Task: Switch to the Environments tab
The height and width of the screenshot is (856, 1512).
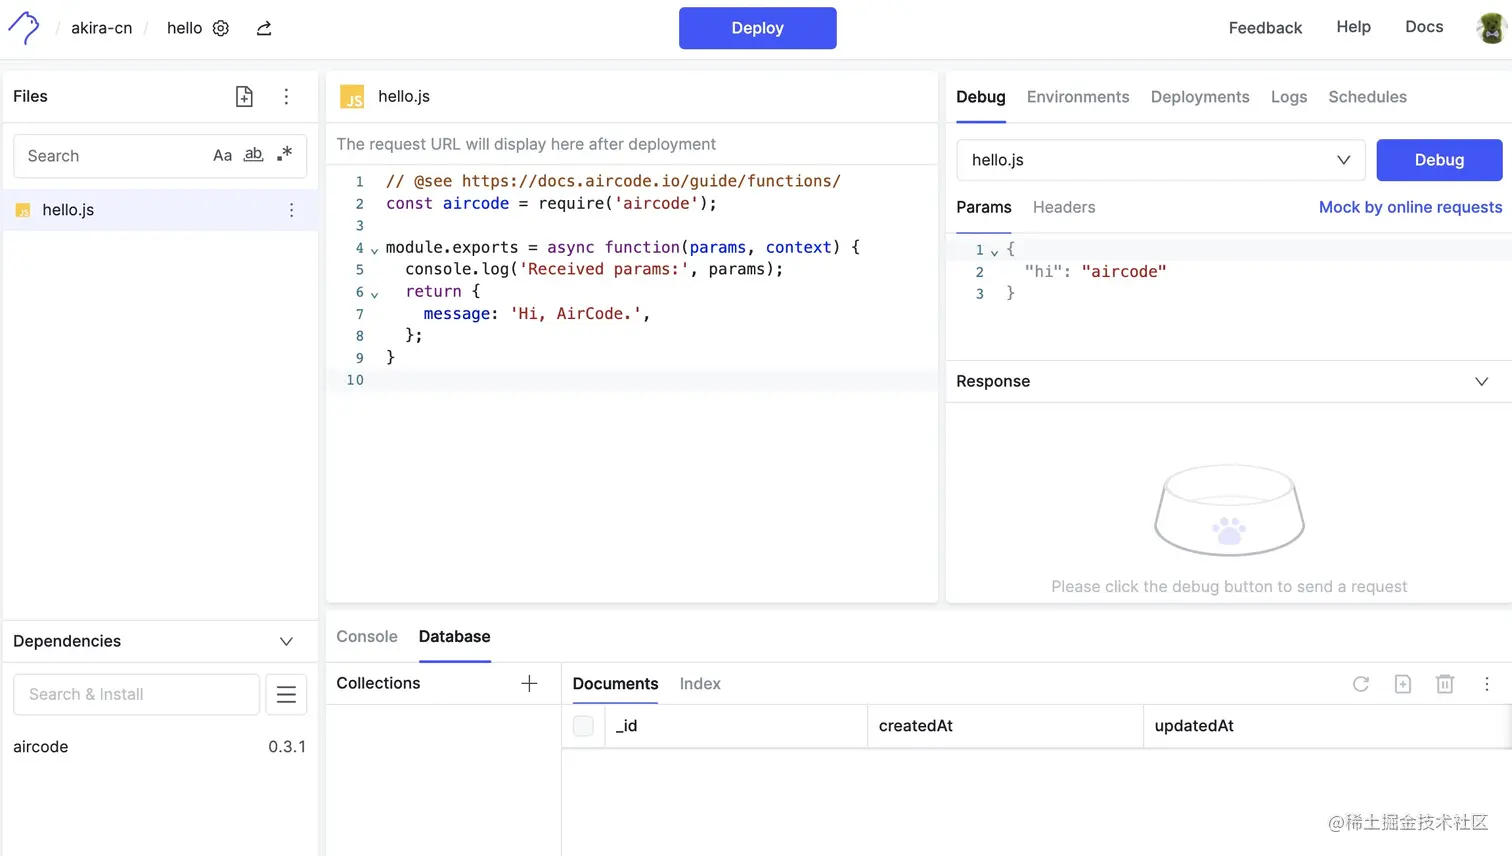Action: coord(1078,97)
